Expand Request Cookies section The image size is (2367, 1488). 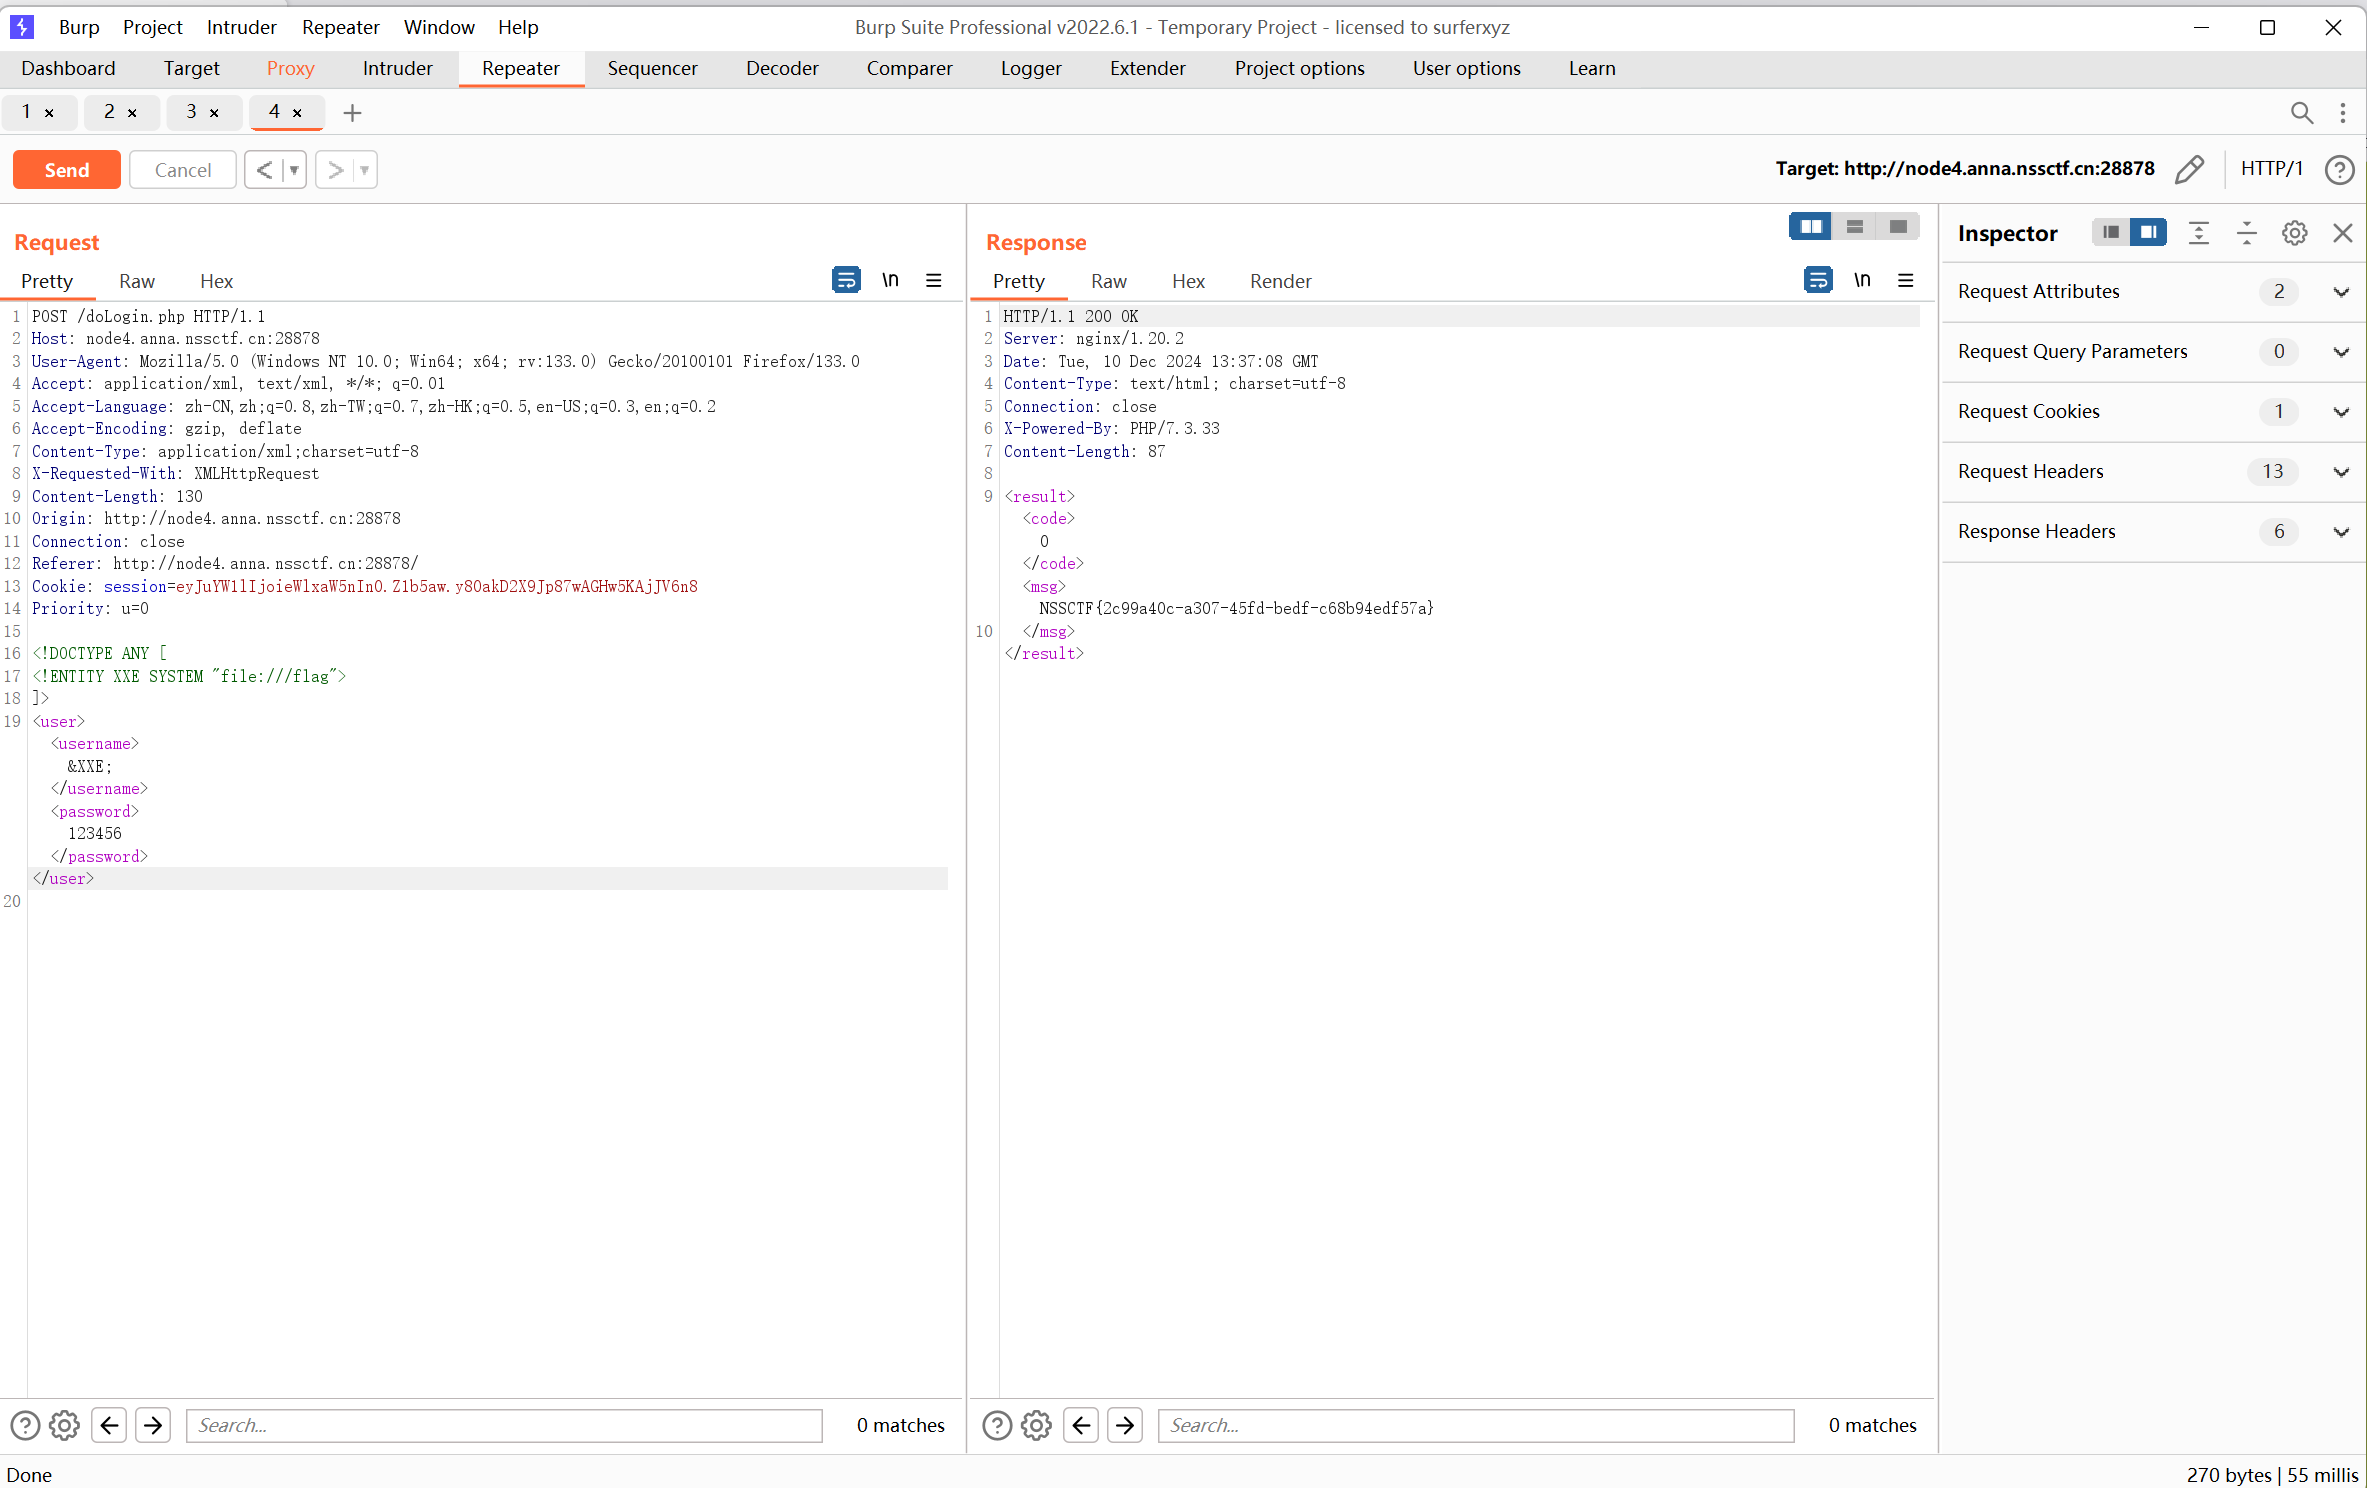2341,412
